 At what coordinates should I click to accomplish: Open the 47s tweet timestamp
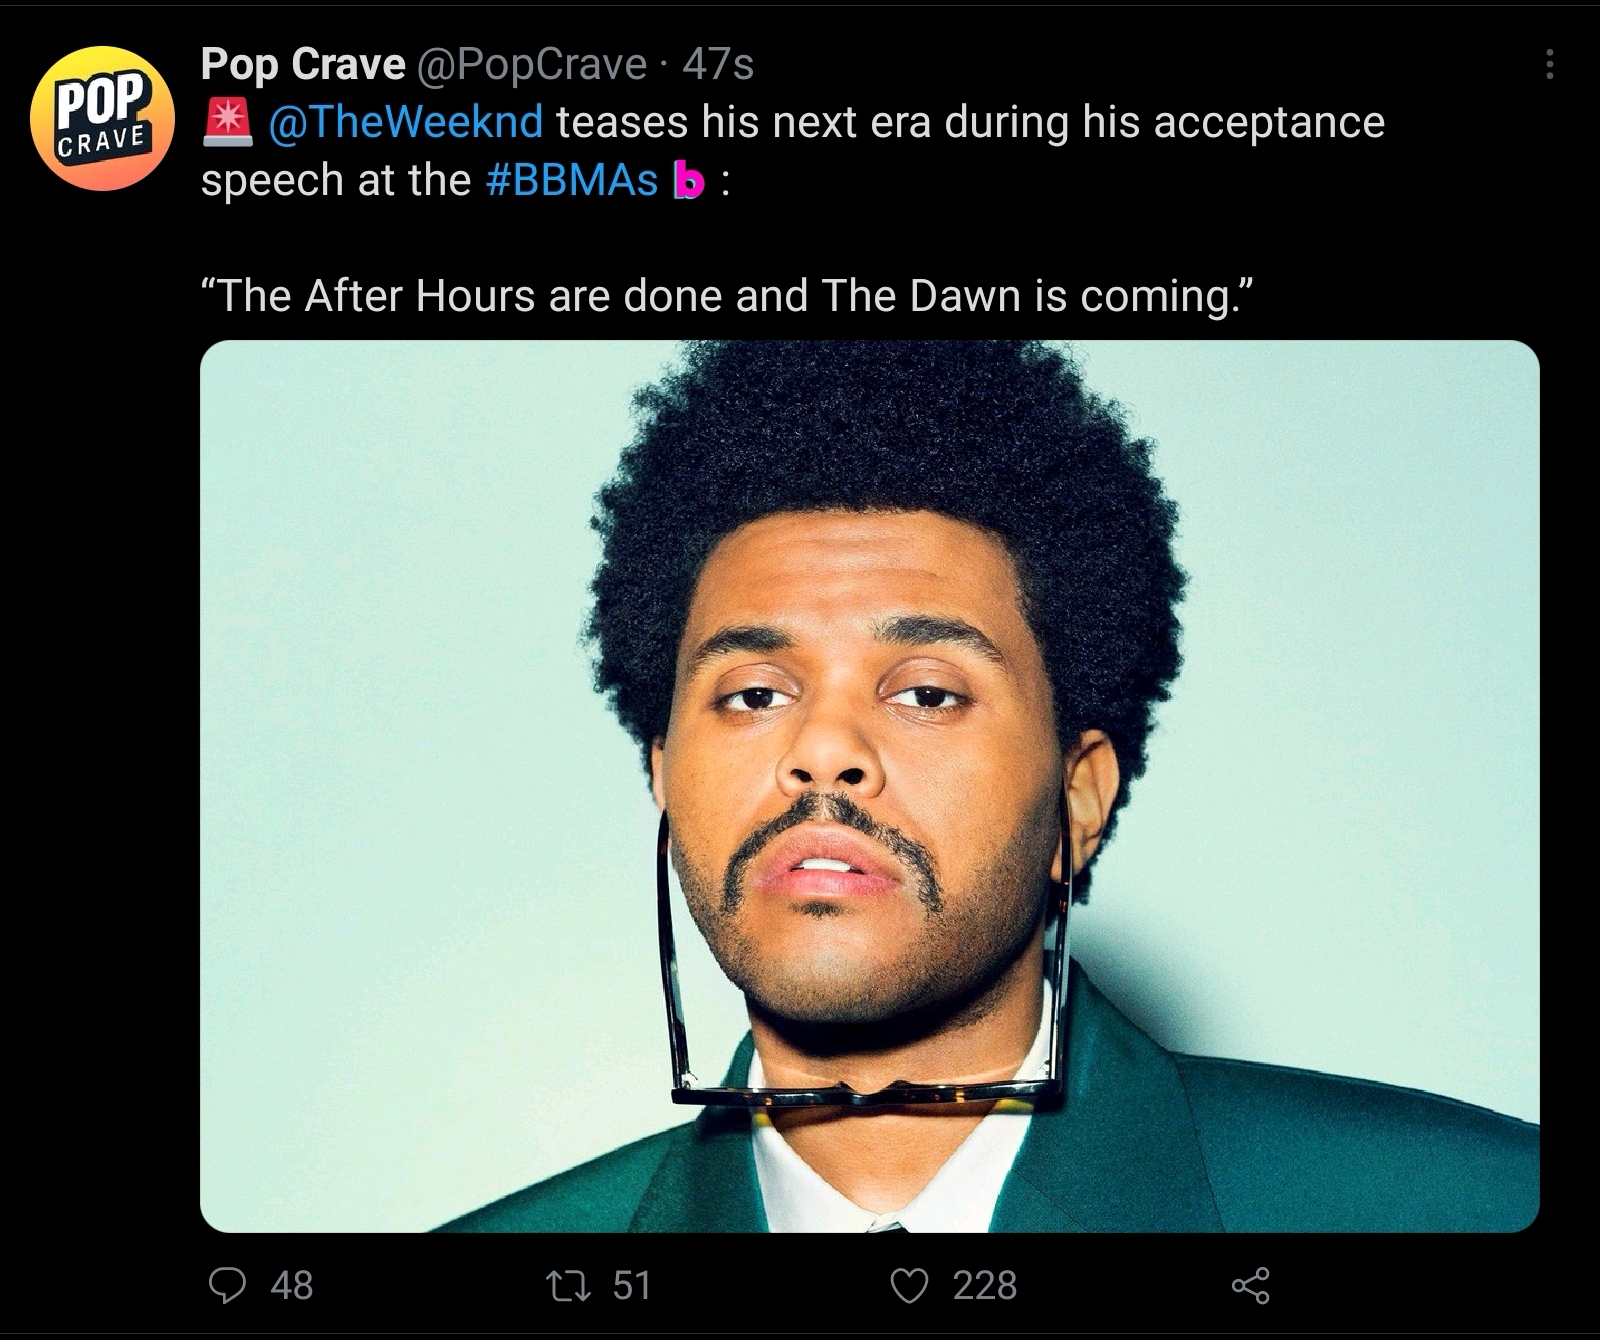[x=717, y=64]
